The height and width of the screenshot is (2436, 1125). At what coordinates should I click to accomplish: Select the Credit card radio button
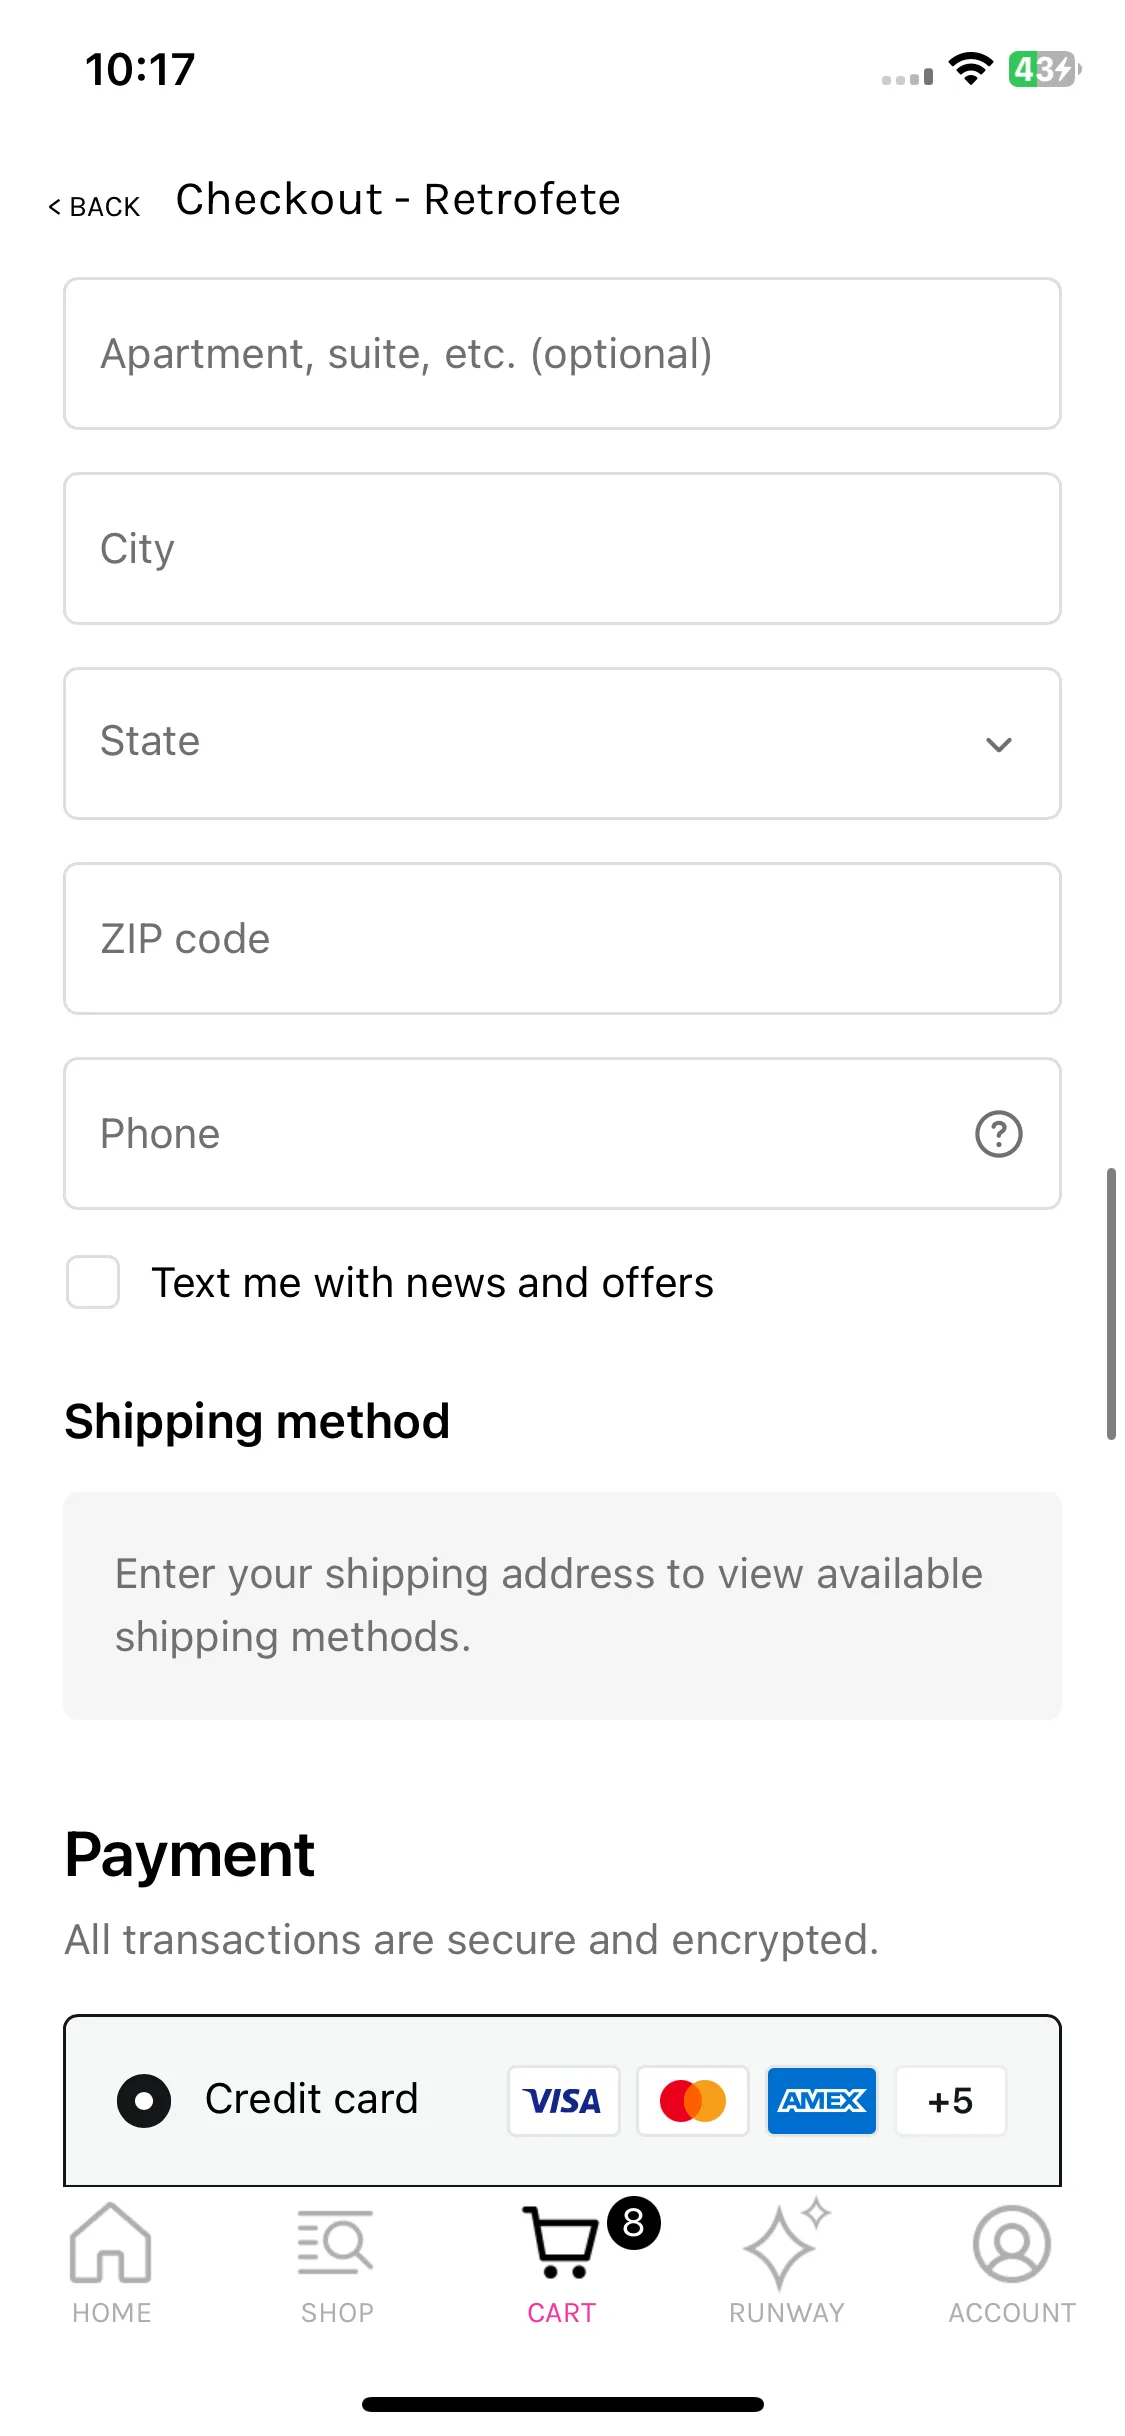pyautogui.click(x=144, y=2101)
